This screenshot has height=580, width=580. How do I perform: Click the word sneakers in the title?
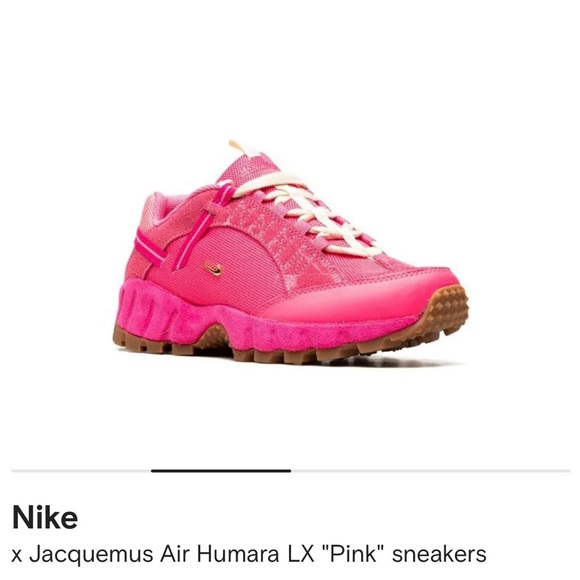439,554
